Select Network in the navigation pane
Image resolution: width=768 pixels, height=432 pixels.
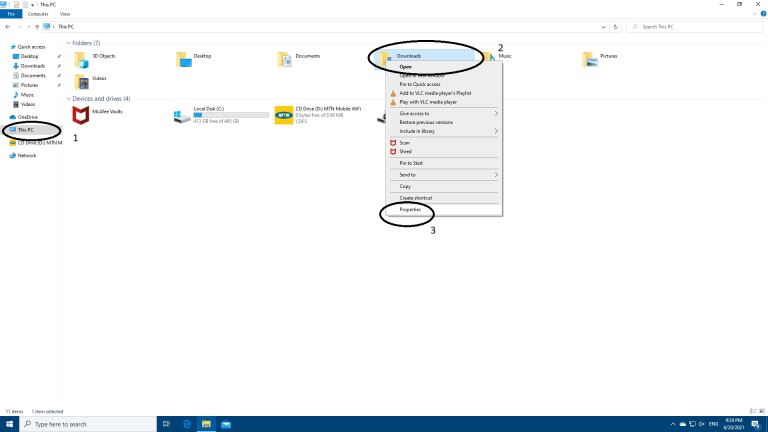pos(26,155)
